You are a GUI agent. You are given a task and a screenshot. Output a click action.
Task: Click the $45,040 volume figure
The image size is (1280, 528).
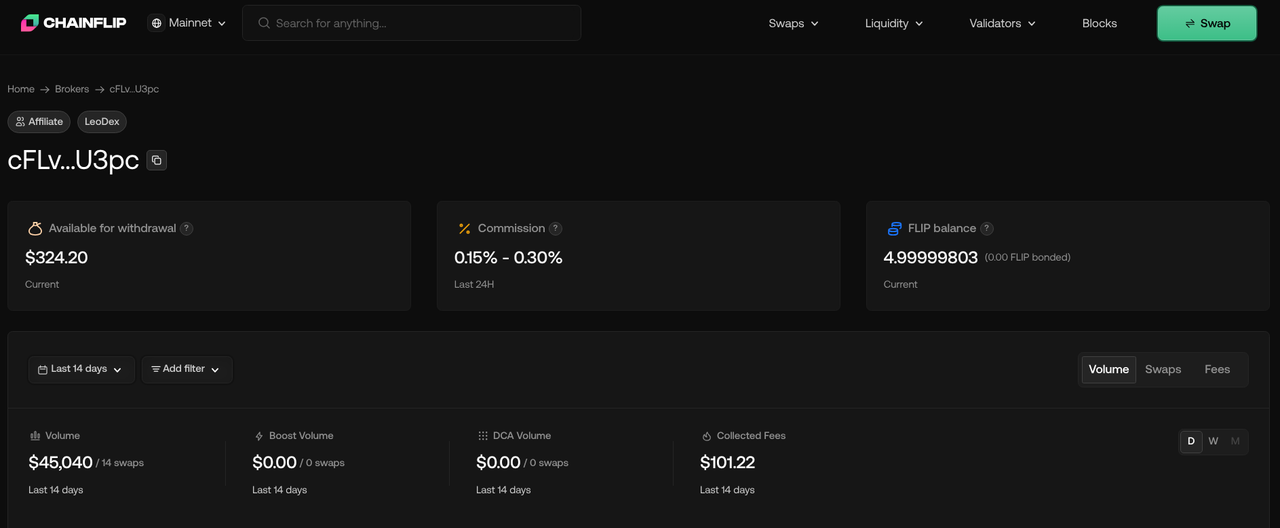point(60,463)
